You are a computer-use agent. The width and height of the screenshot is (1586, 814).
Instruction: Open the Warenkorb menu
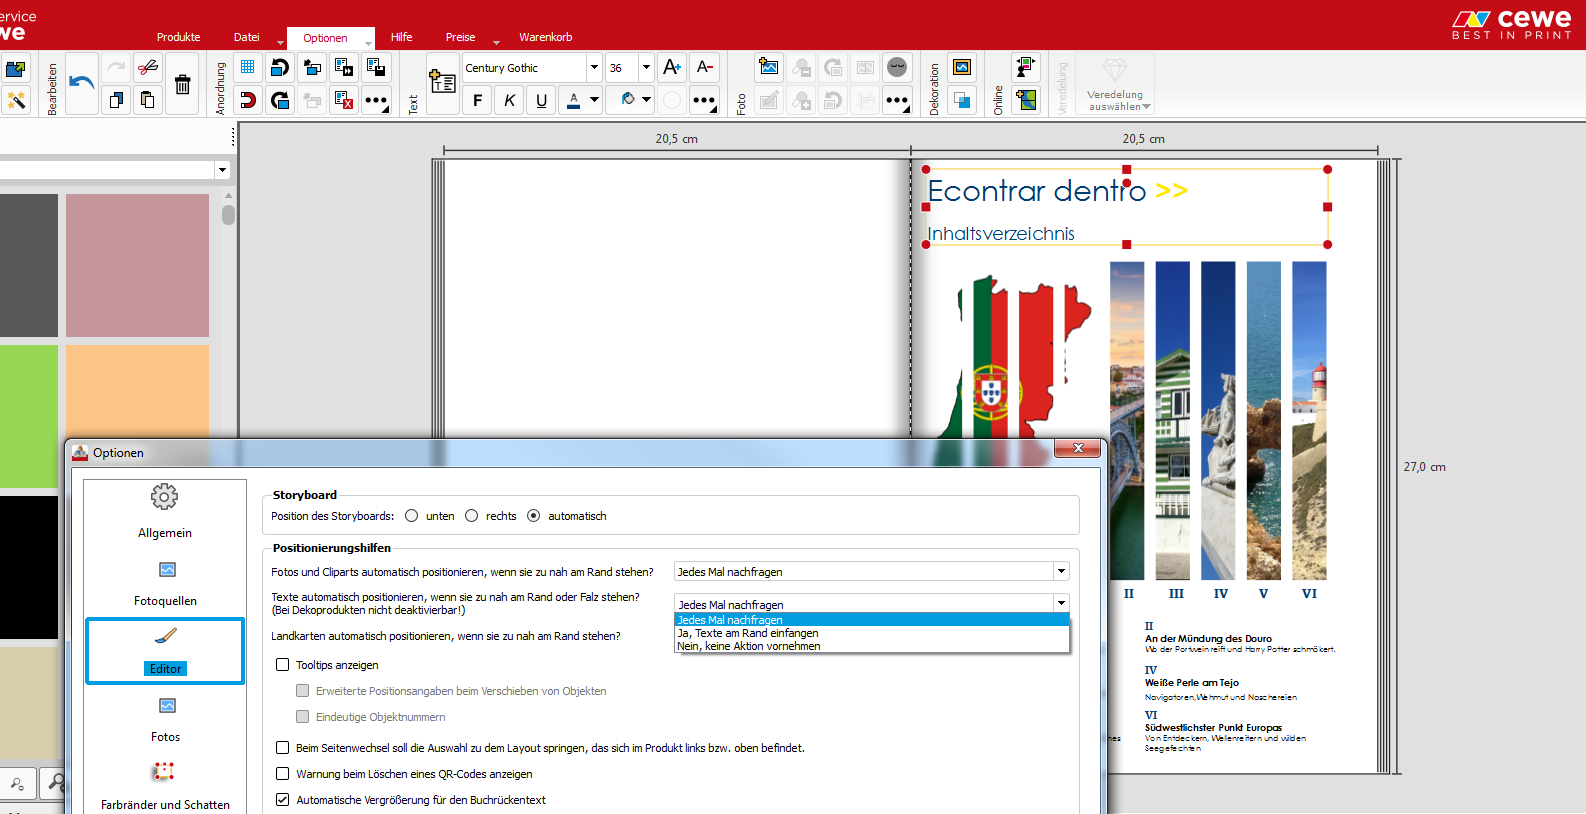click(545, 37)
